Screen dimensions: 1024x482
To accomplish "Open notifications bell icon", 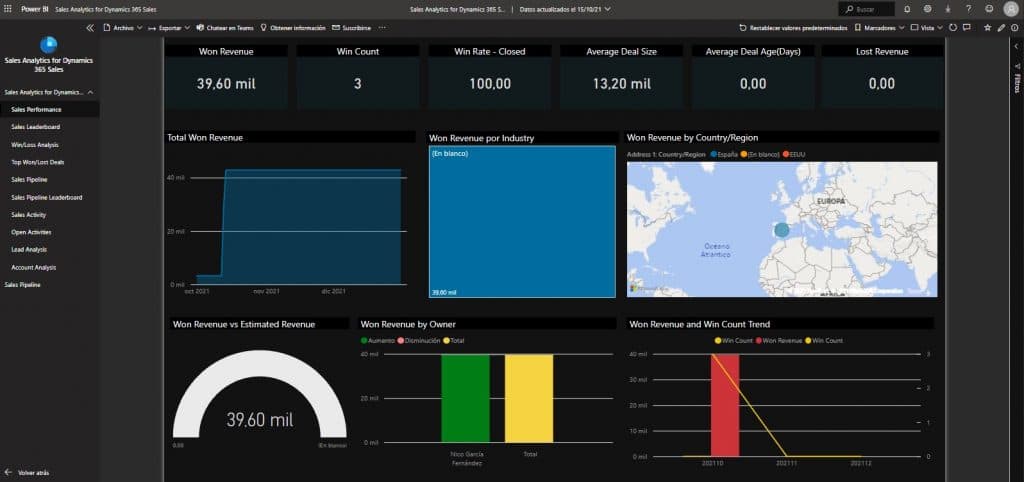I will [x=907, y=9].
